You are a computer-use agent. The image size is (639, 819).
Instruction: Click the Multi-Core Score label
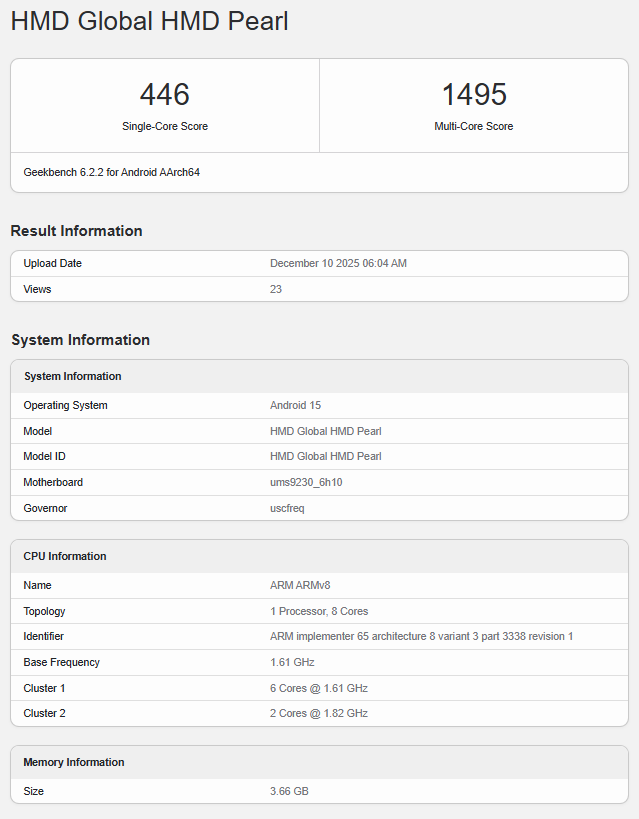coord(474,127)
